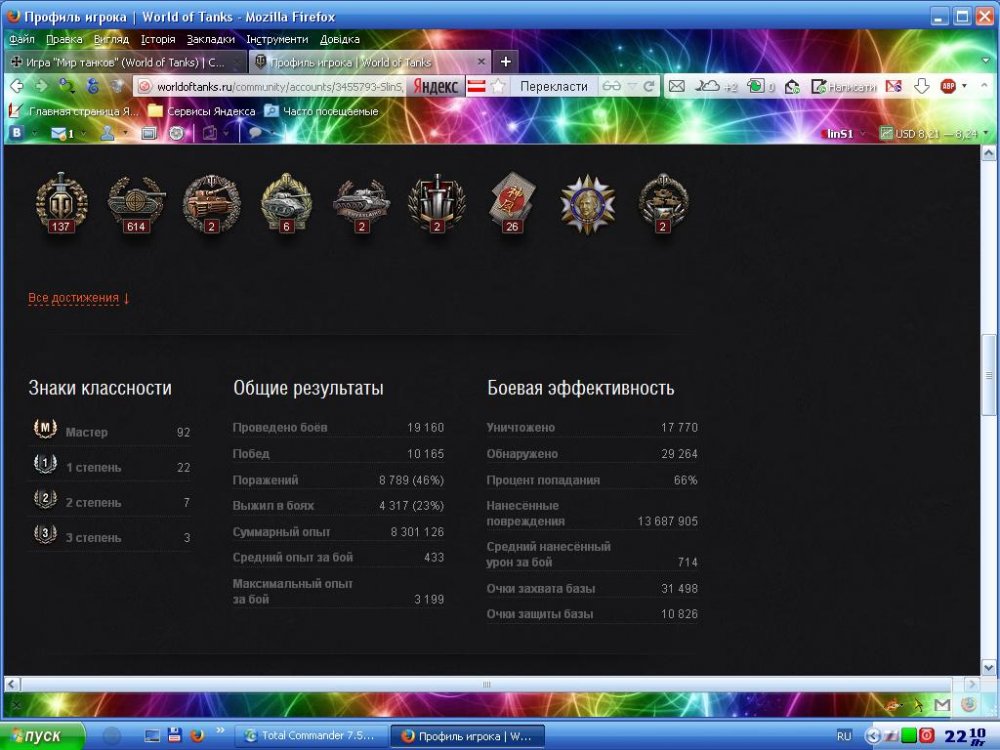Open the Інструменти menu

pyautogui.click(x=277, y=40)
